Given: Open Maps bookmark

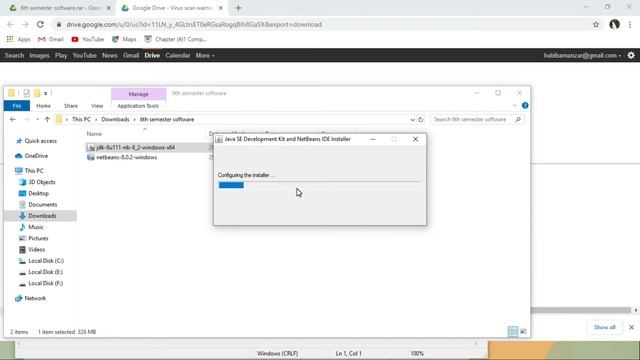Looking at the screenshot, I should pos(124,39).
